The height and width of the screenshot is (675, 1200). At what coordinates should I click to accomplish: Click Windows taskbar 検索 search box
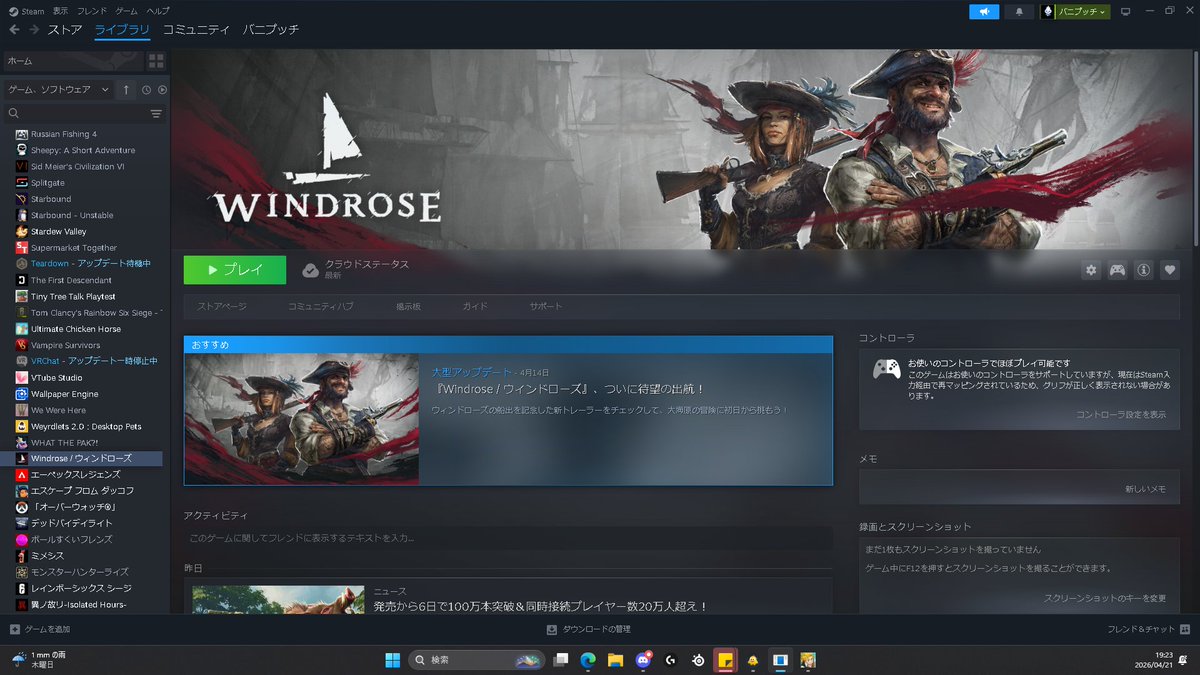coord(477,660)
